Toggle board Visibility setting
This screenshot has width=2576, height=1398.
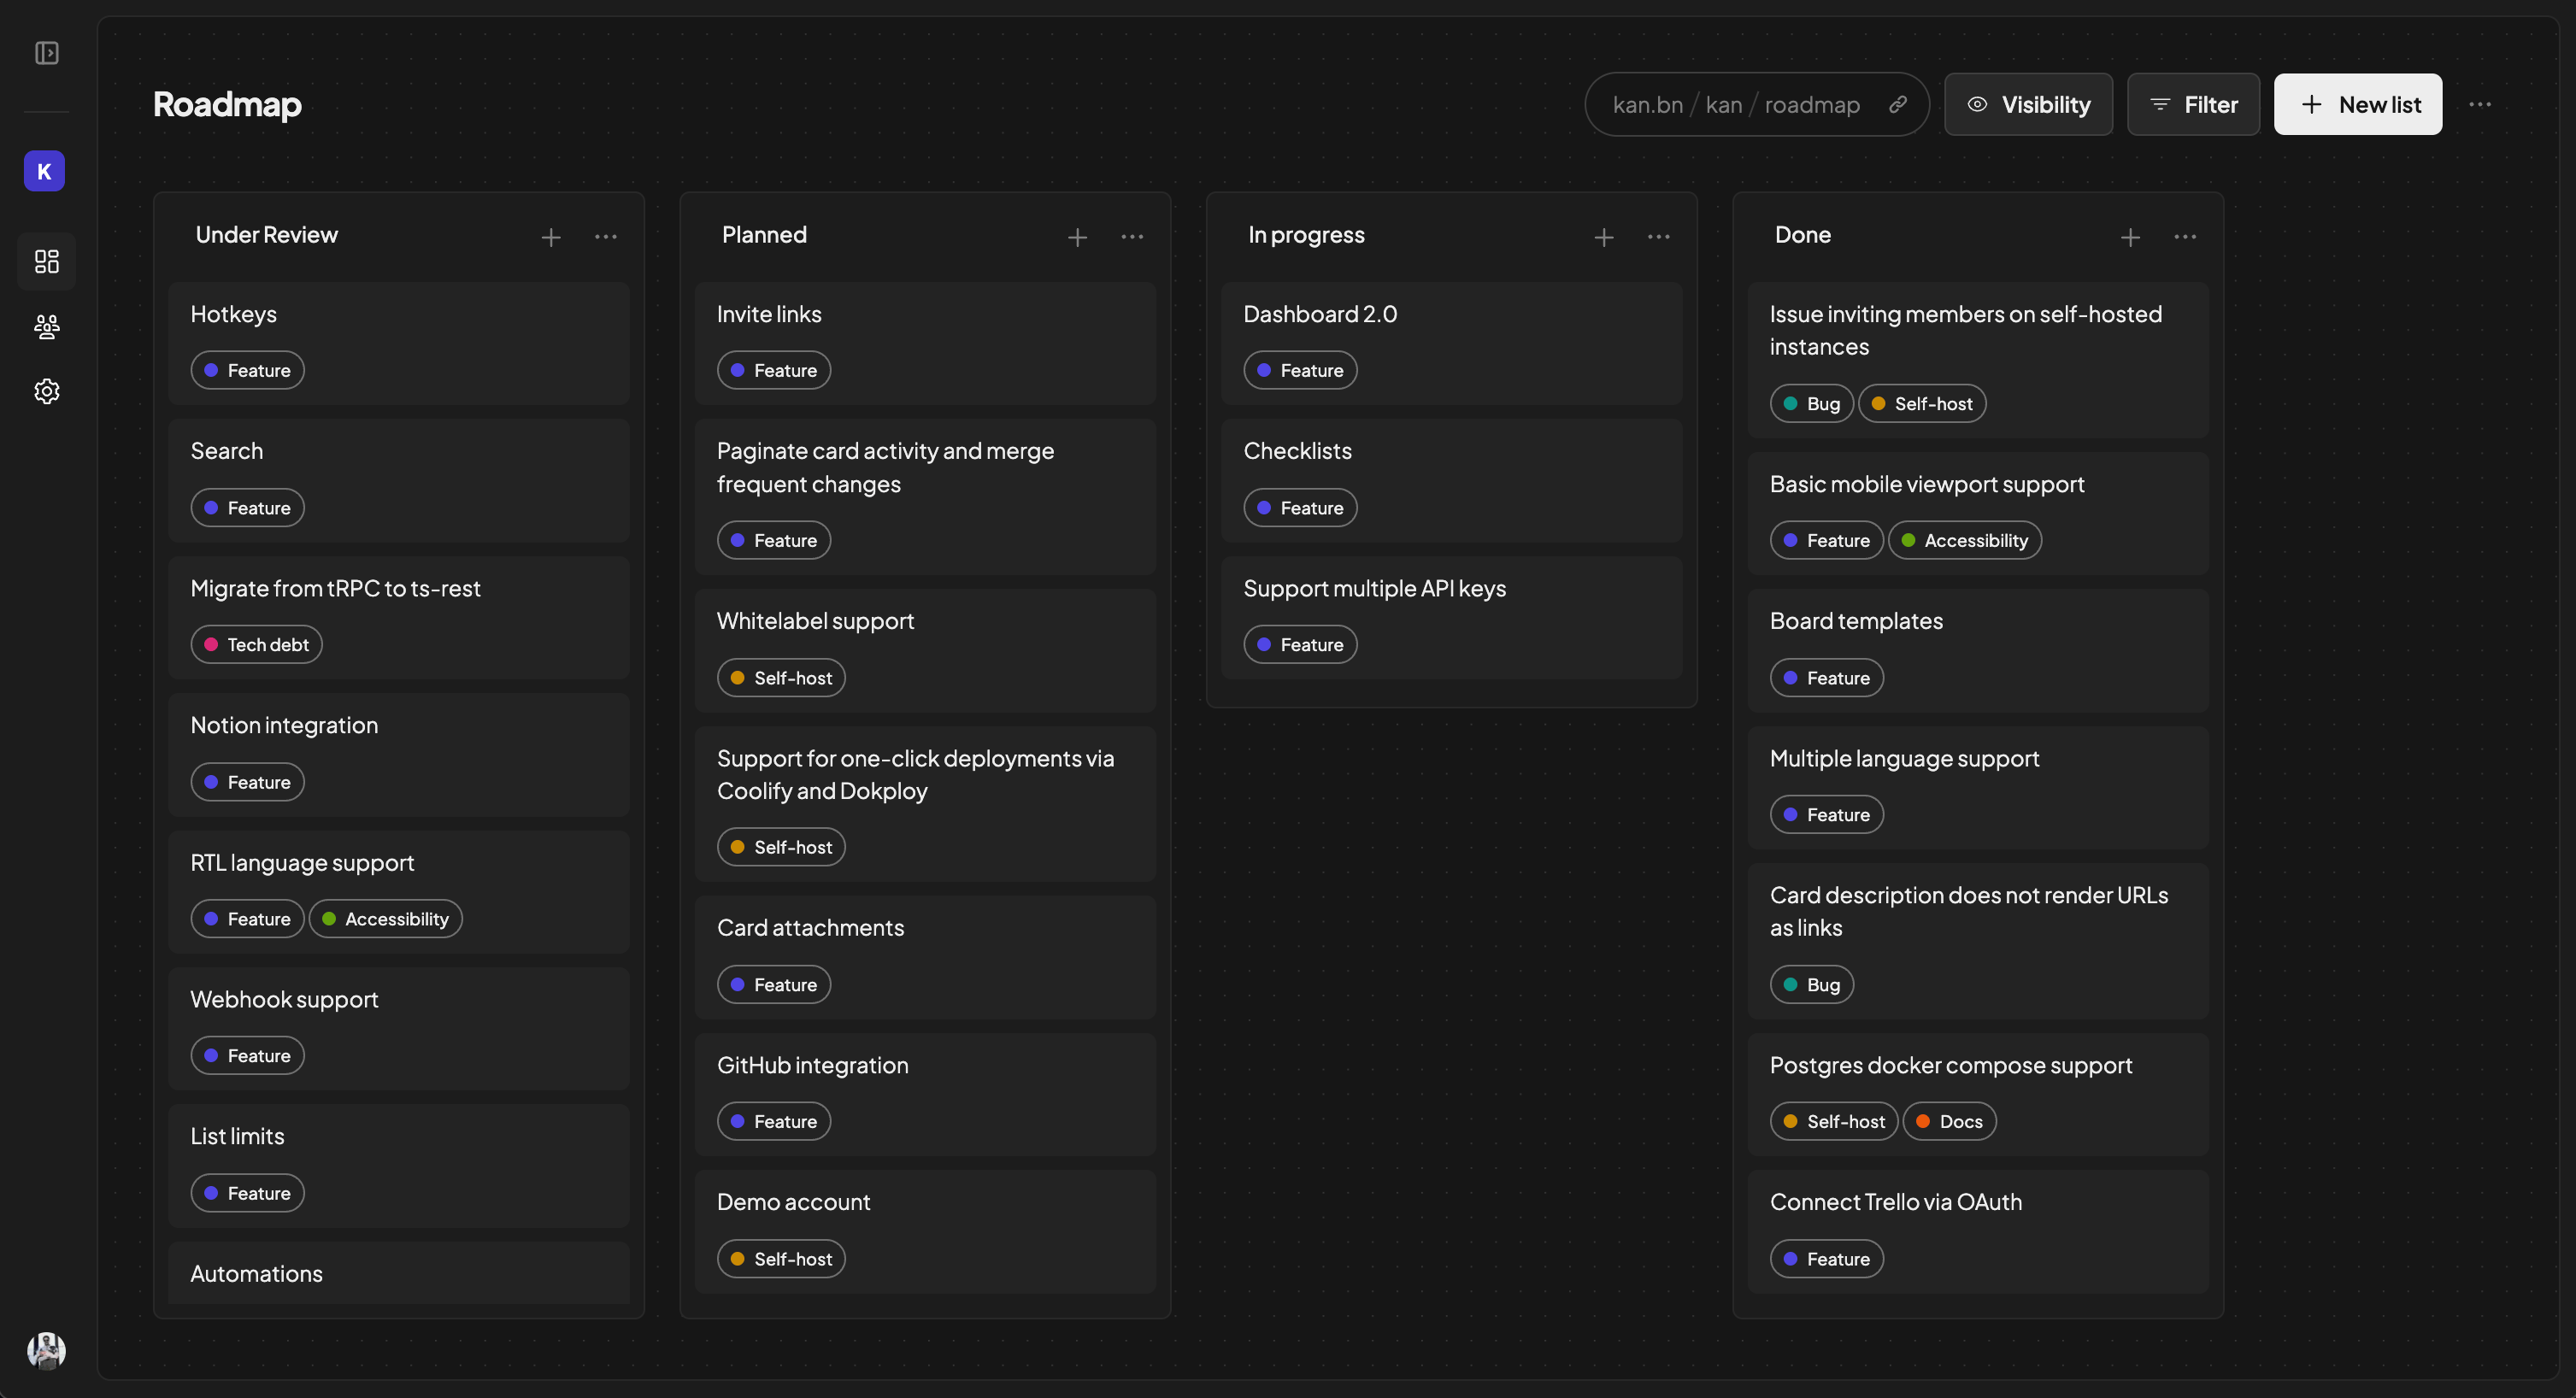(x=2028, y=104)
